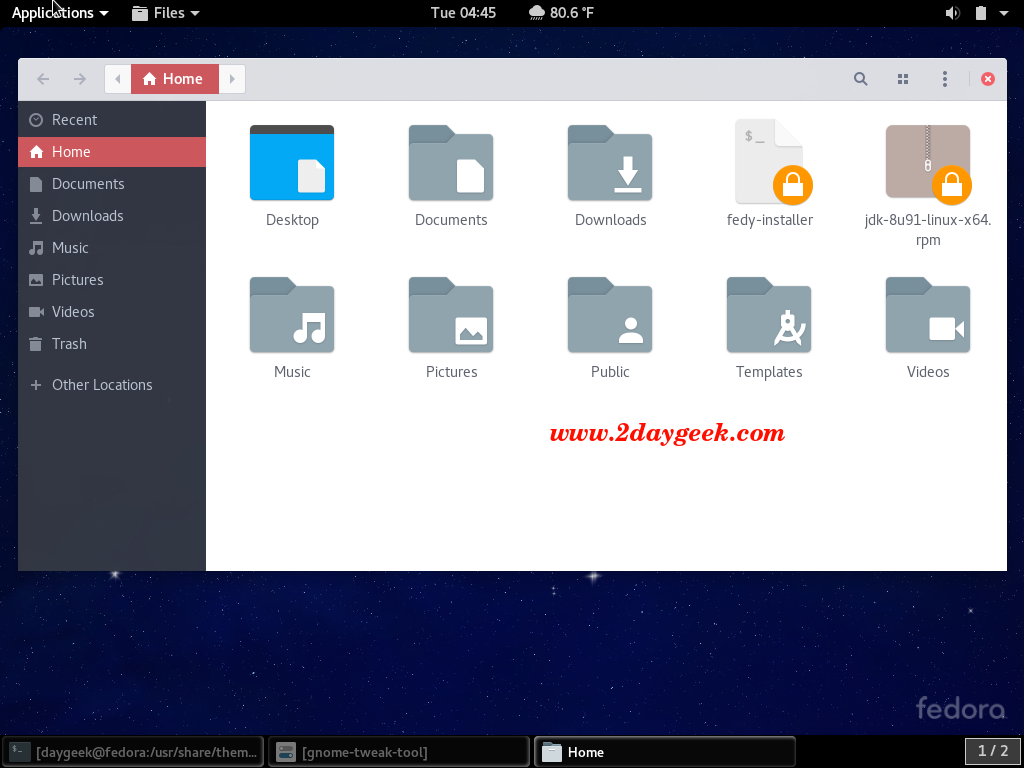Screen dimensions: 1024x768
Task: Go back with the left arrow
Action: point(43,79)
